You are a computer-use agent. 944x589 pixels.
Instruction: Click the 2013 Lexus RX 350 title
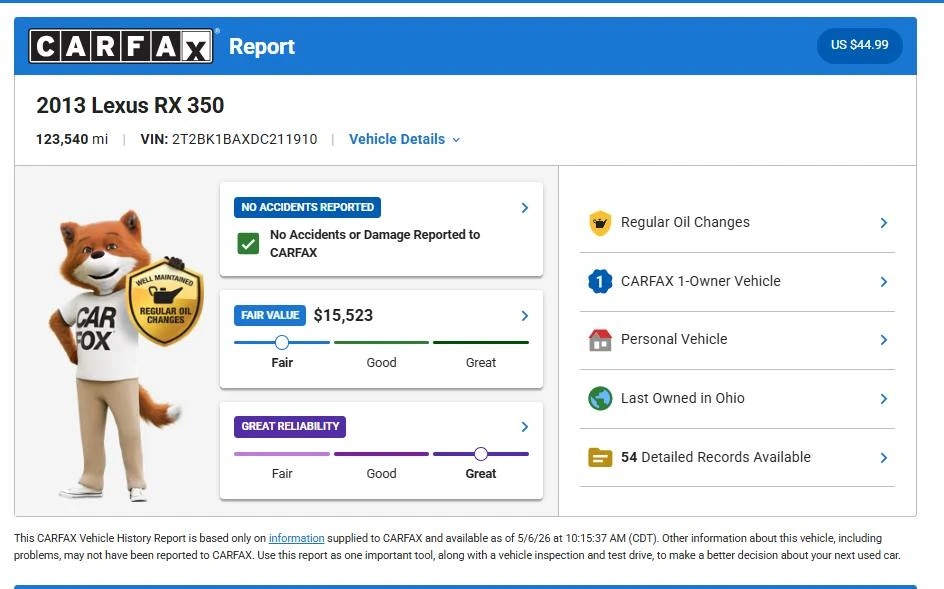[130, 105]
